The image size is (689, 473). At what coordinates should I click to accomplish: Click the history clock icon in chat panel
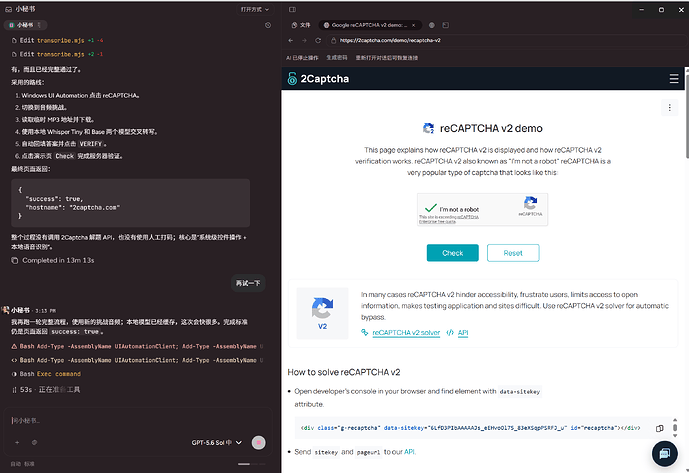pos(268,25)
